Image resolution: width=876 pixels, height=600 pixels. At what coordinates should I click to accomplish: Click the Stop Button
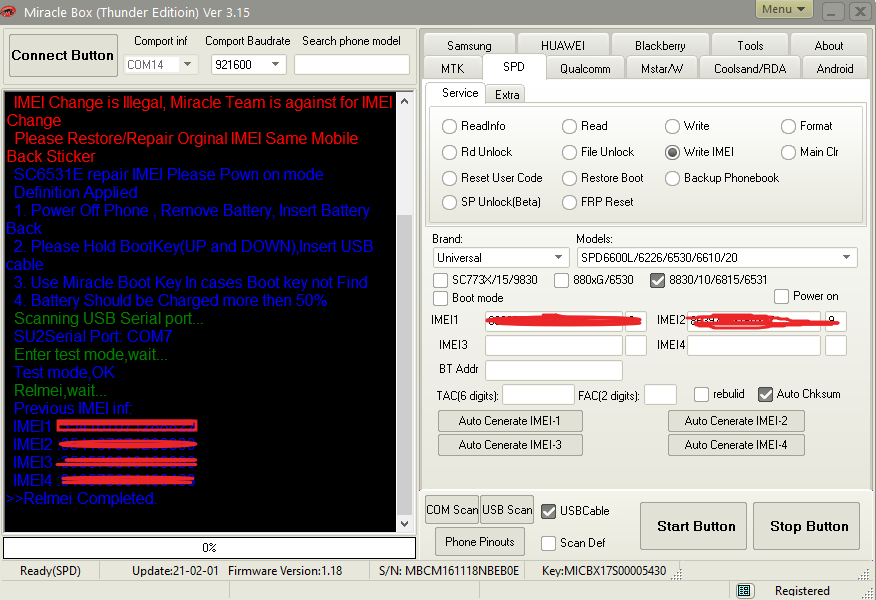point(806,526)
